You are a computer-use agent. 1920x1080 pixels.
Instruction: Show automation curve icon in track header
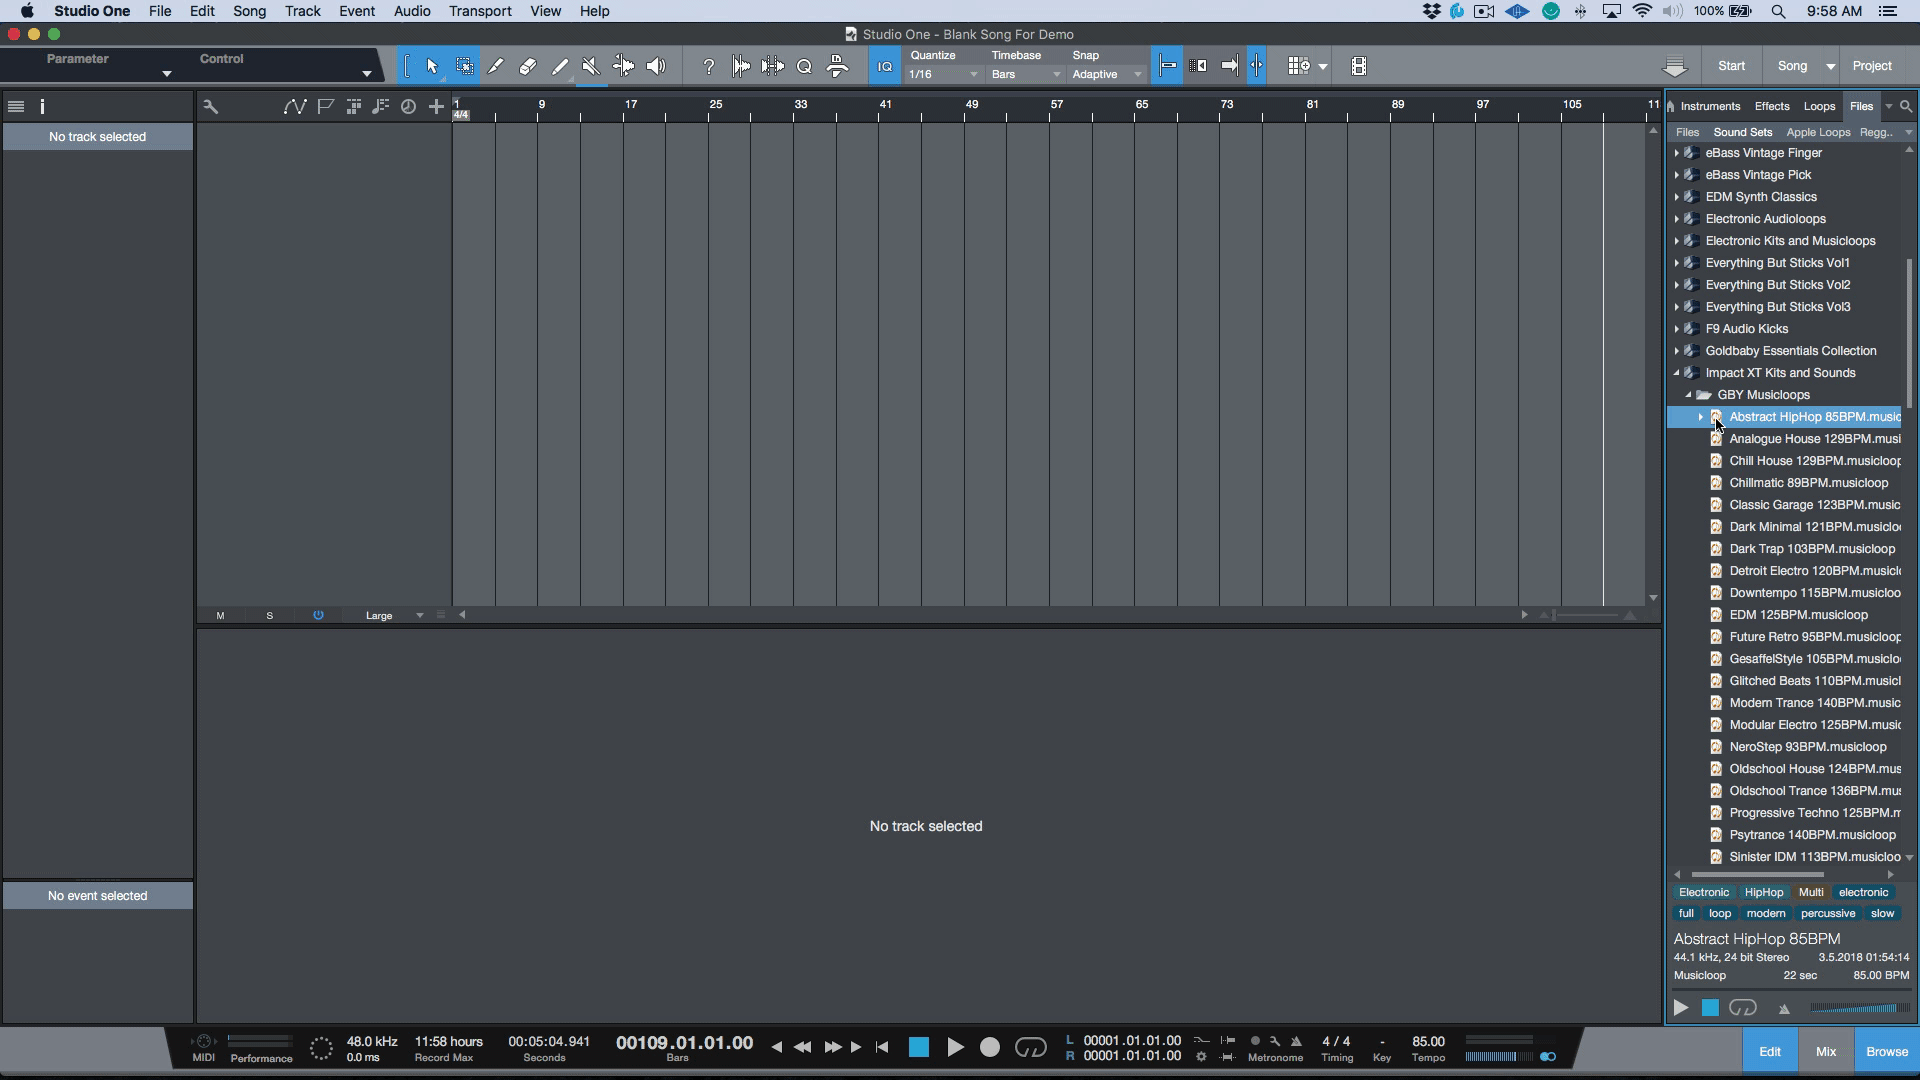point(294,106)
